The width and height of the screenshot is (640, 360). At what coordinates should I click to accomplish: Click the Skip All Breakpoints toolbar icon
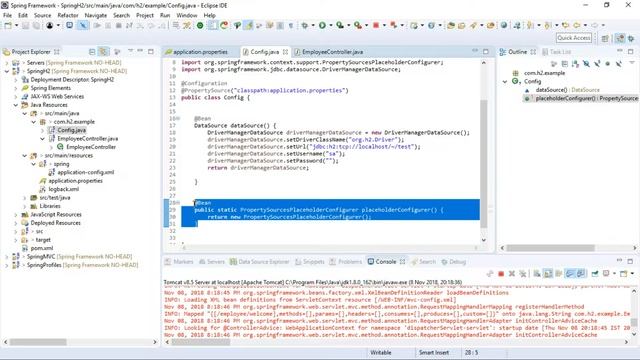(x=83, y=25)
